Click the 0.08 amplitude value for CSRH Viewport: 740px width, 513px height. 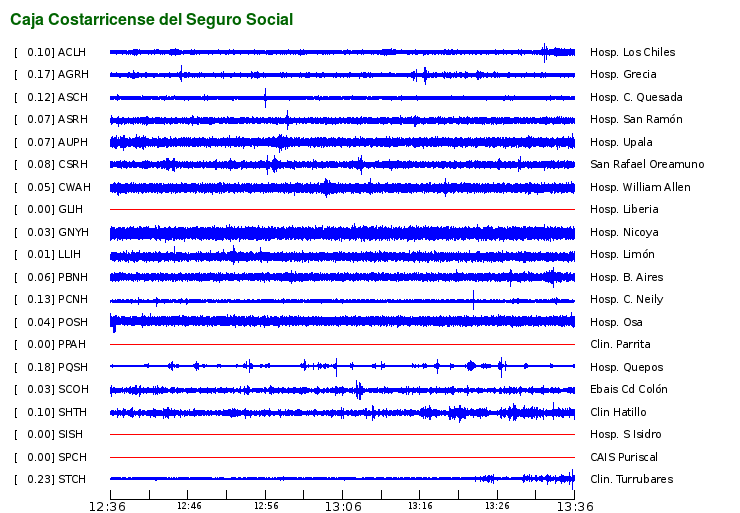(39, 165)
